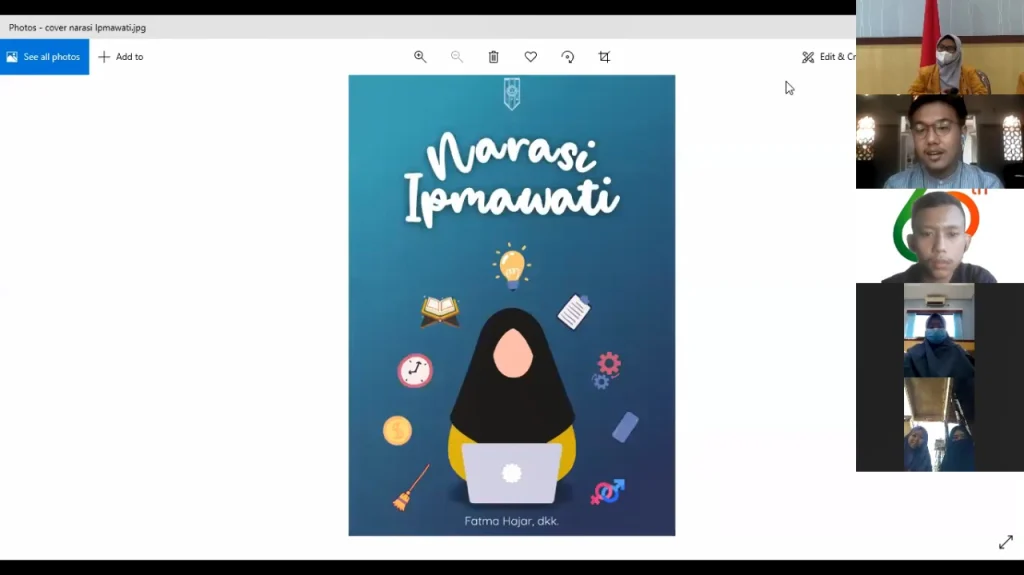Open the crop tool icon
The image size is (1024, 575).
click(604, 57)
